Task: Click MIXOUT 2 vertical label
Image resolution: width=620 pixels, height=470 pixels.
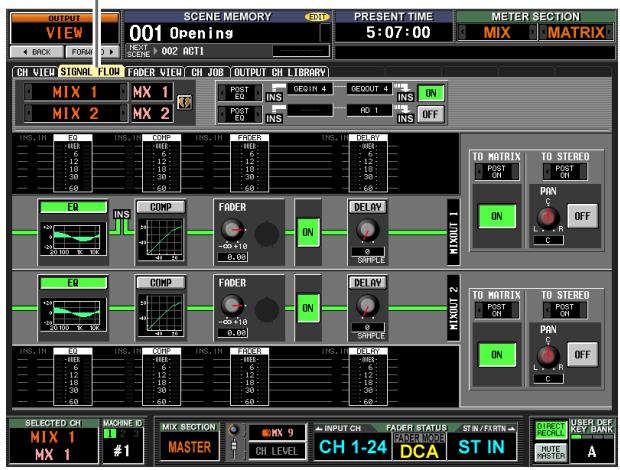Action: pos(453,308)
